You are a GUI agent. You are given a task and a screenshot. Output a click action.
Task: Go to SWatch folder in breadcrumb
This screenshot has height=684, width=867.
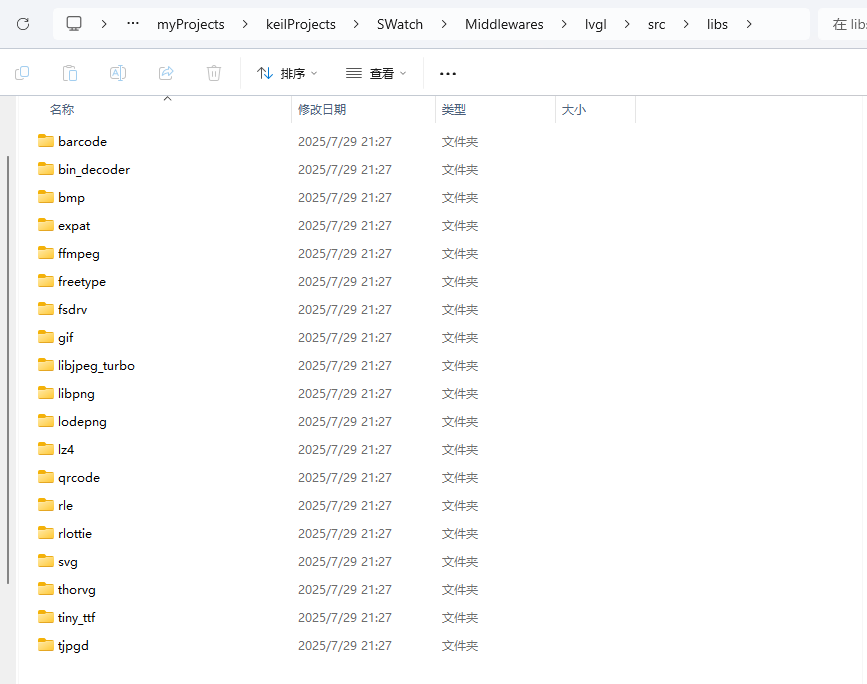(400, 24)
